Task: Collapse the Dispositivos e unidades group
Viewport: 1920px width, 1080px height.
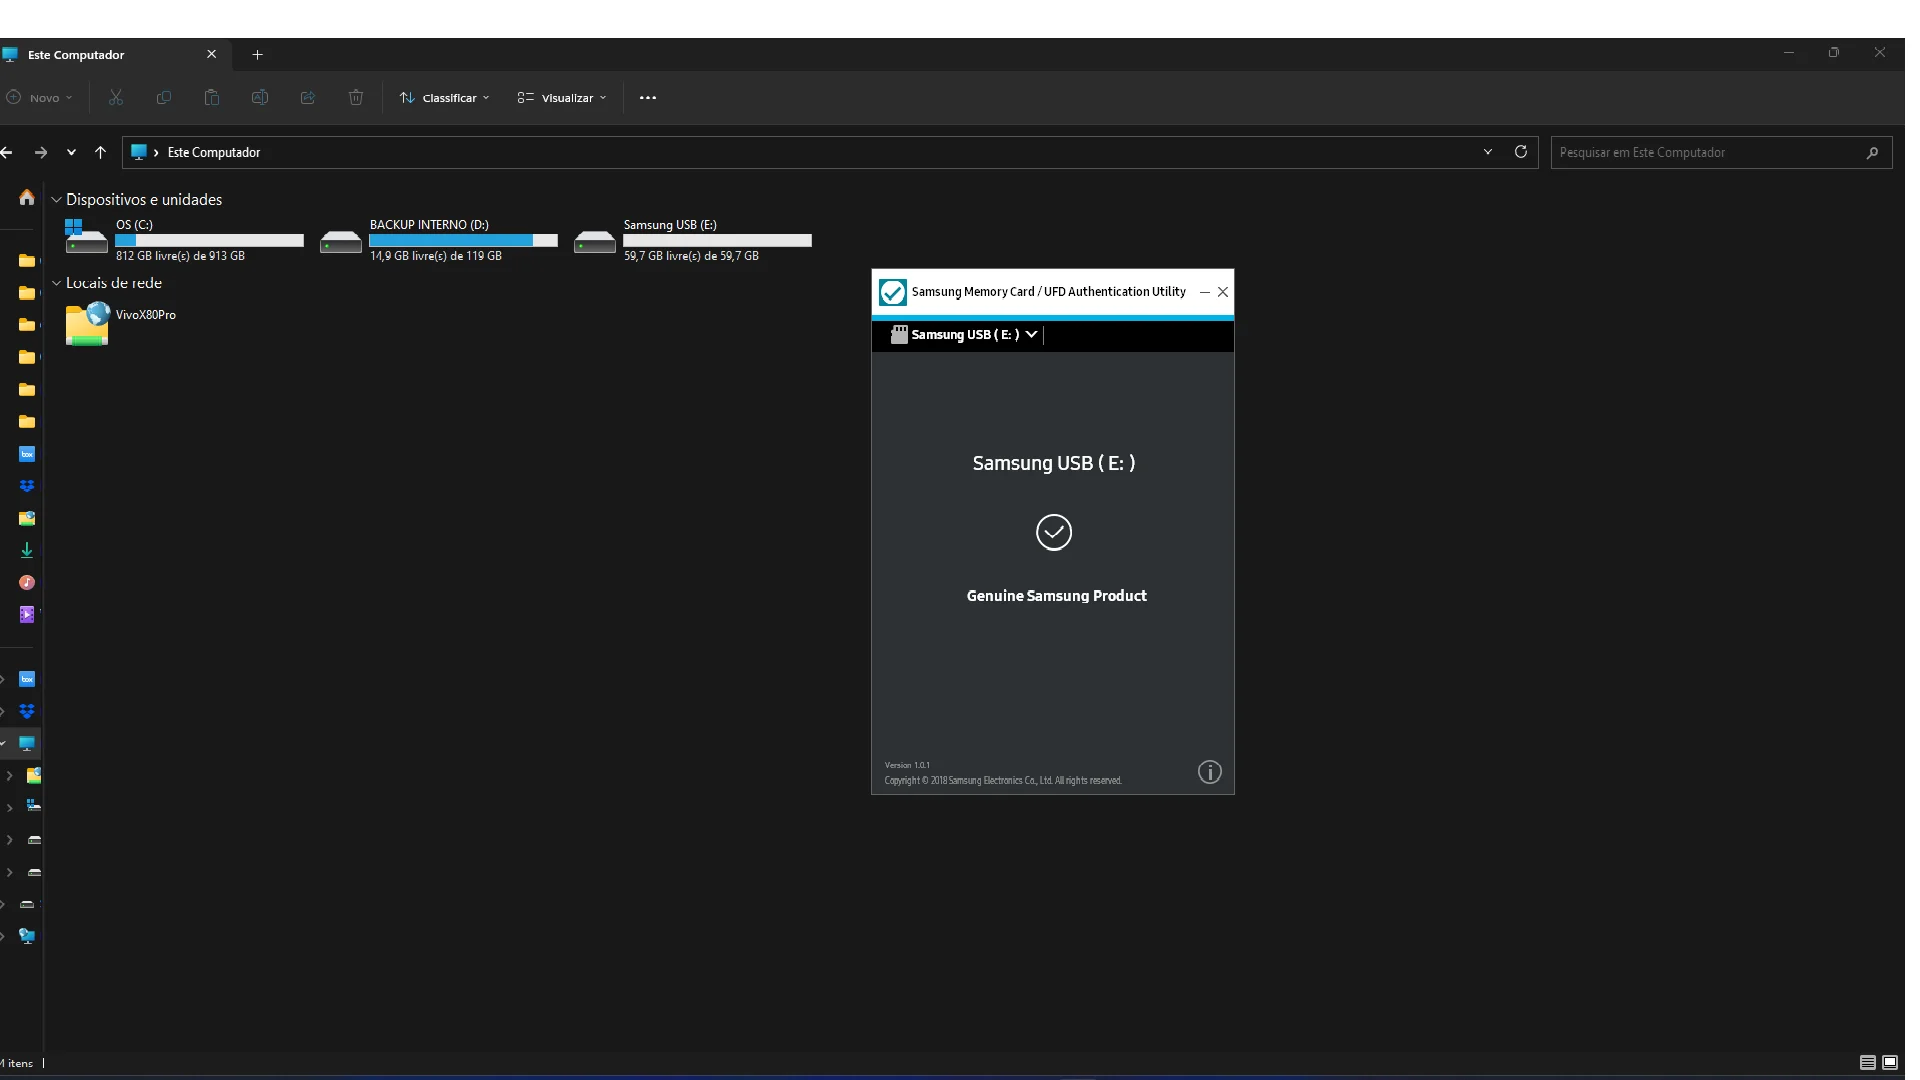Action: [57, 200]
